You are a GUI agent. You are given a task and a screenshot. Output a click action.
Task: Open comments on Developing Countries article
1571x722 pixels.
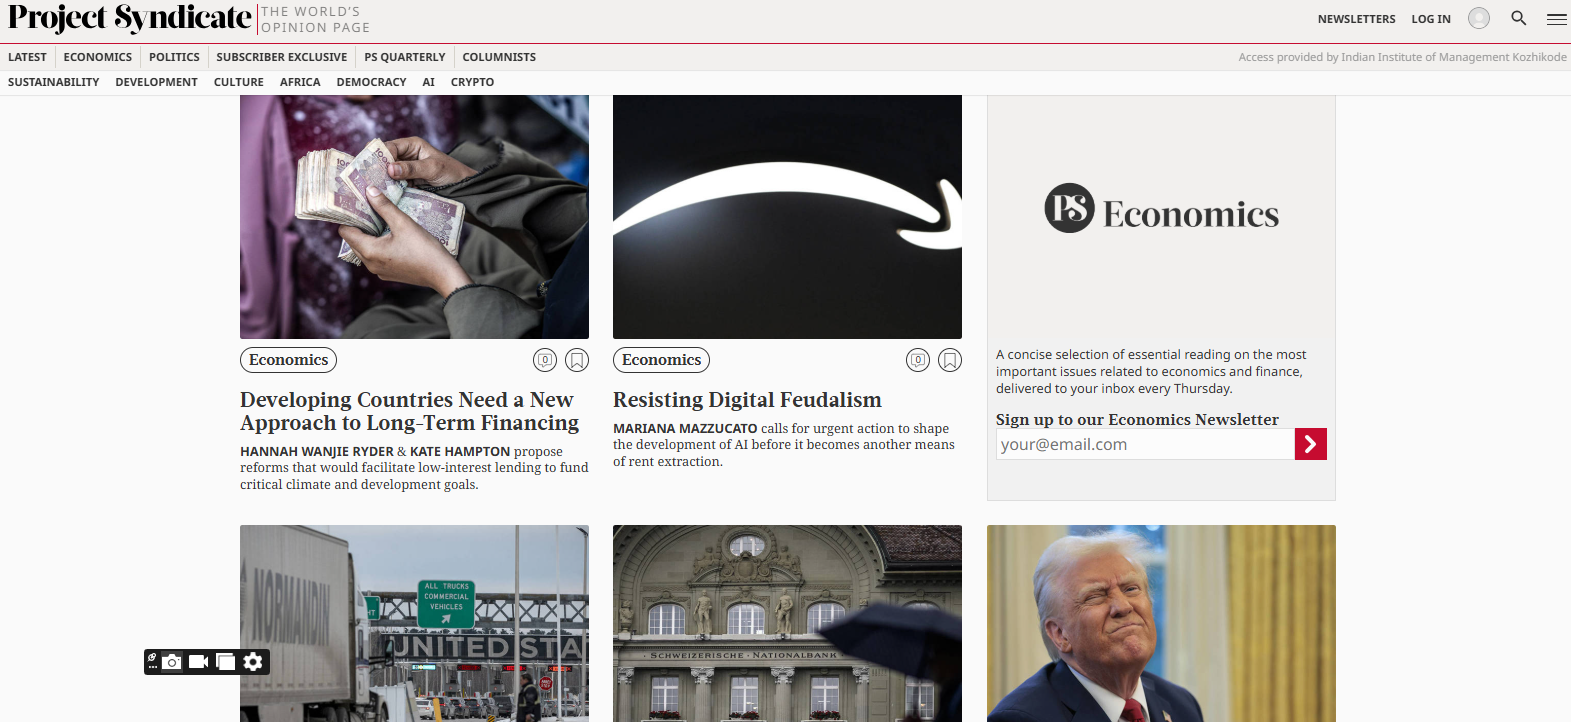tap(545, 360)
